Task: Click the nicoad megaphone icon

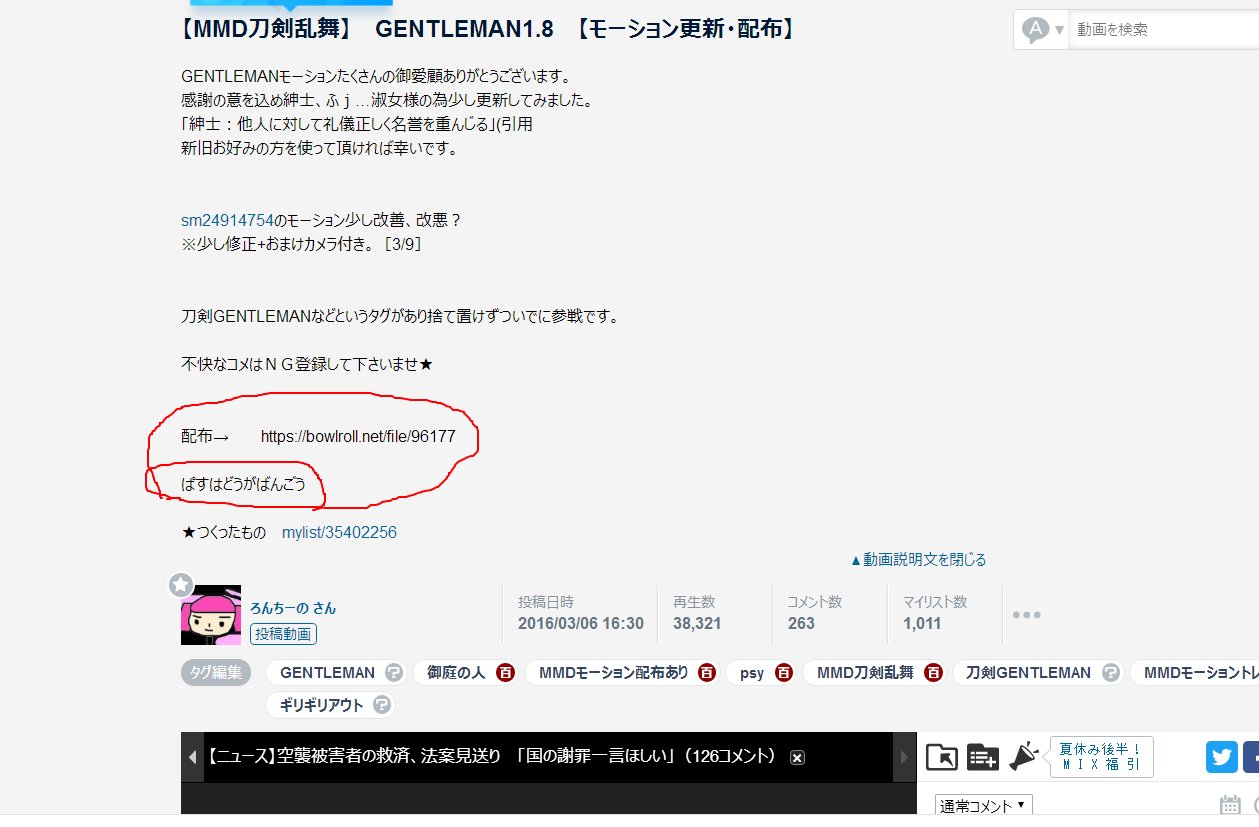Action: [1021, 758]
